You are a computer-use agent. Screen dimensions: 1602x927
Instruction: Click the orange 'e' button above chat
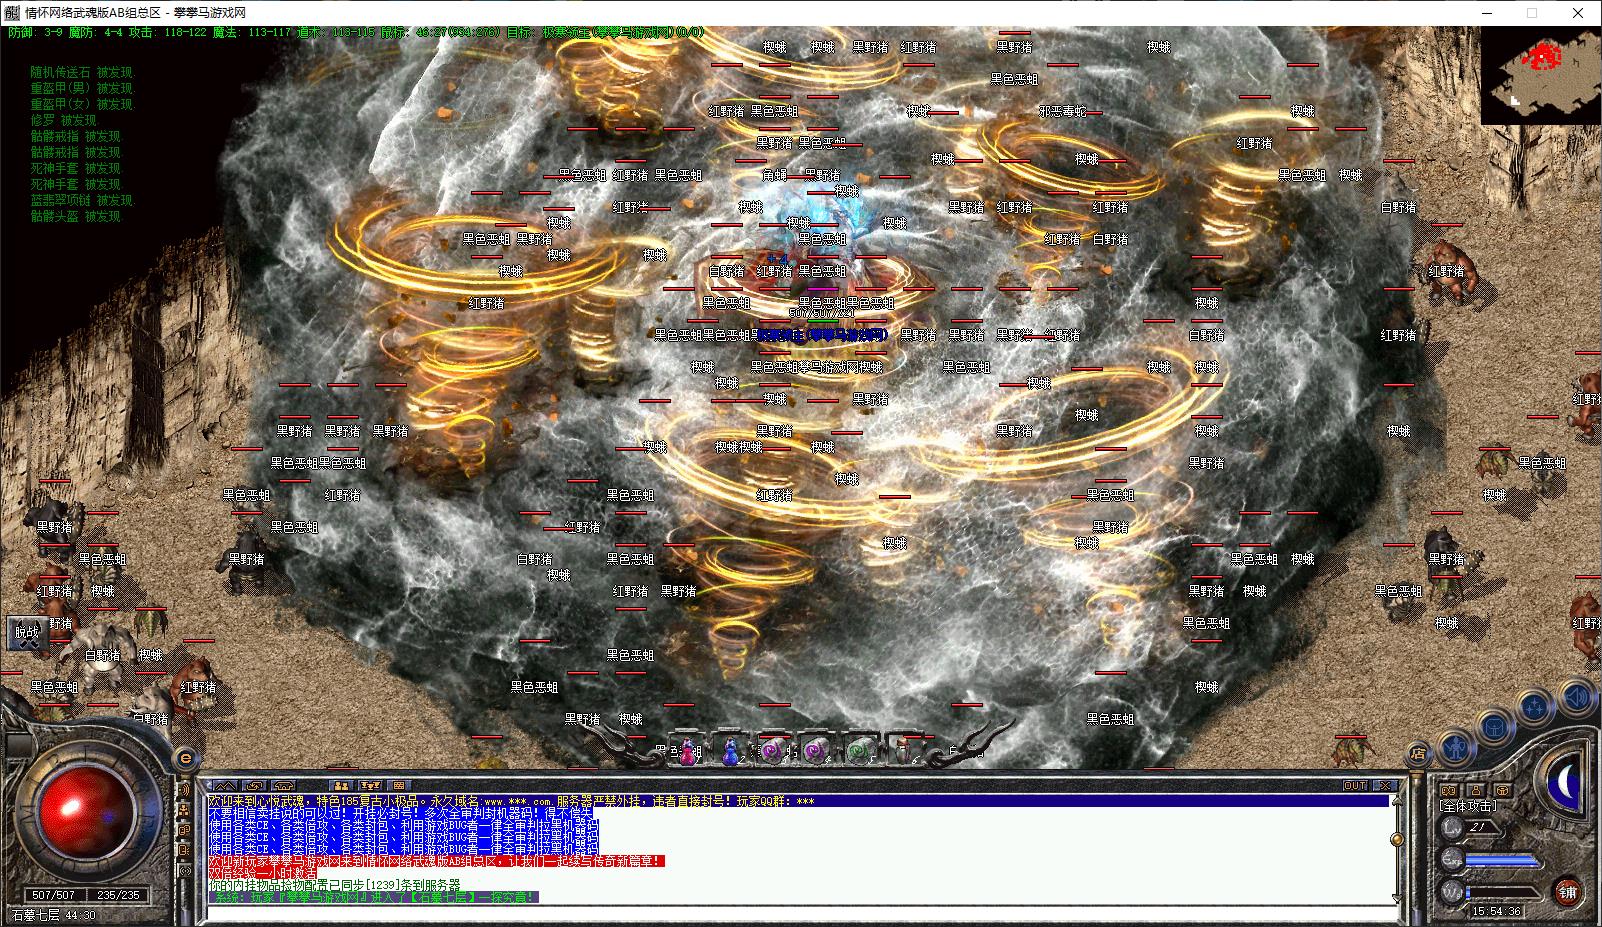pyautogui.click(x=185, y=758)
